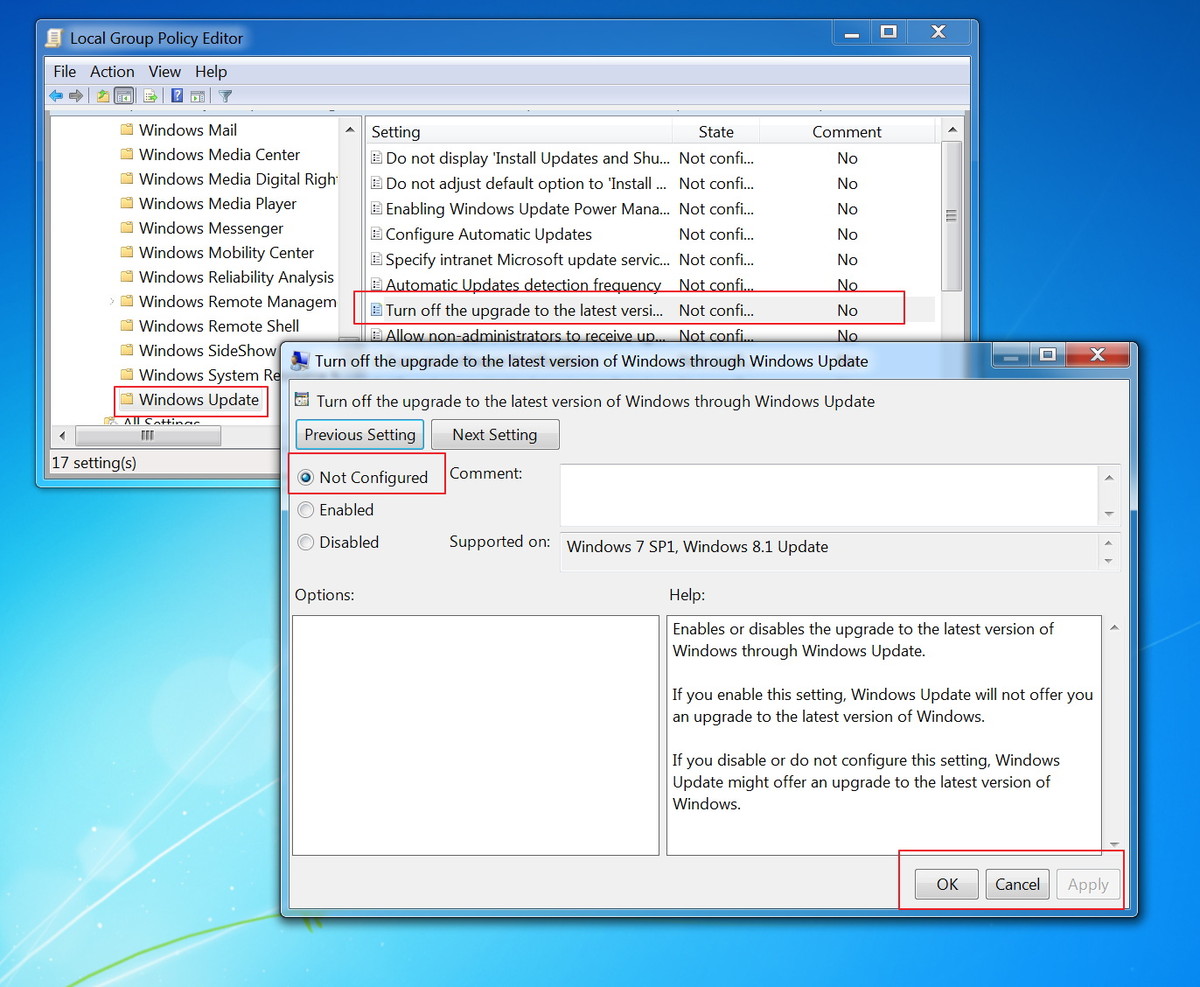Click the Comment field scroll-down arrow
Image resolution: width=1200 pixels, height=987 pixels.
click(x=1110, y=513)
